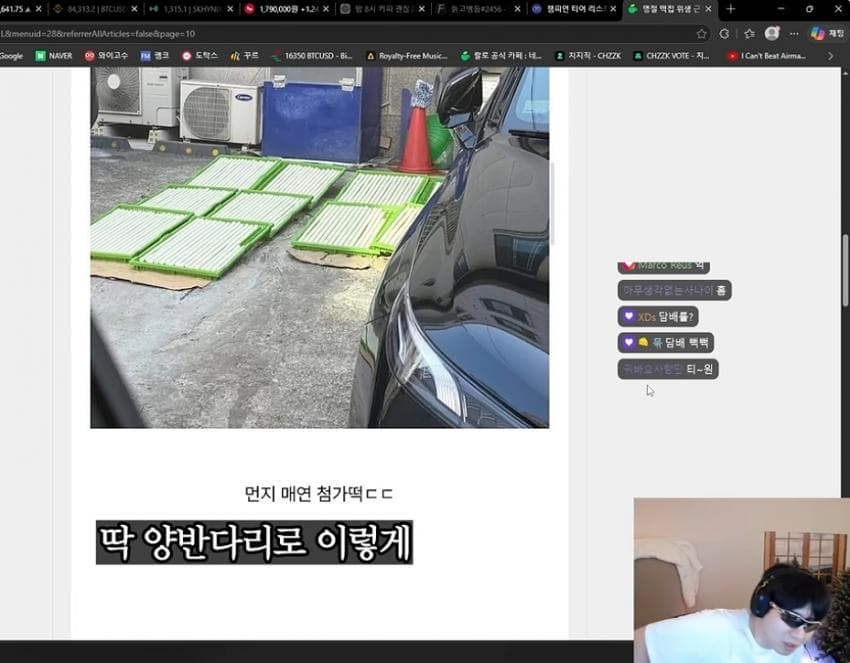The image size is (850, 663).
Task: Open the I Can't Beat Airman bookmark
Action: point(767,56)
